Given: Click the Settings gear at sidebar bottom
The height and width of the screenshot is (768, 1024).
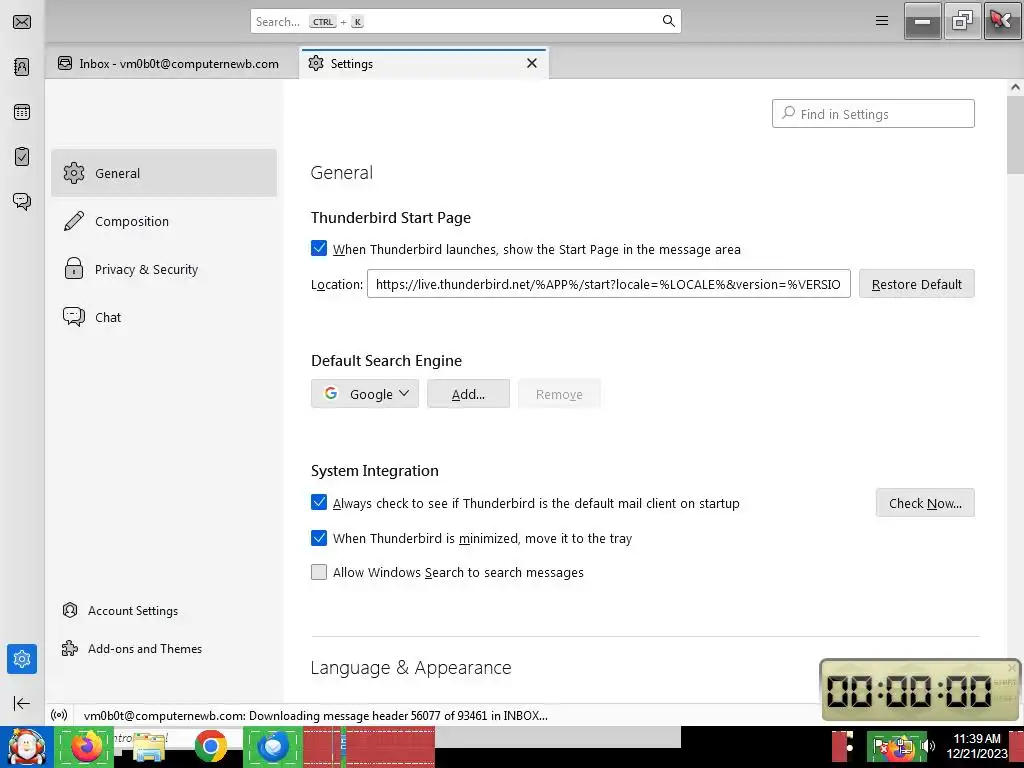Looking at the screenshot, I should pos(22,659).
